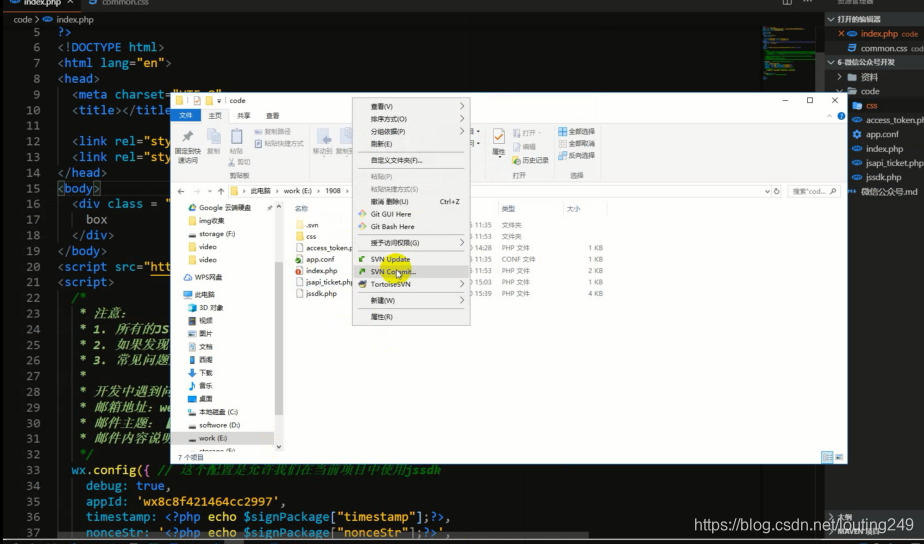Screen dimensions: 924x544
Task: Click work (E:) in address breadcrumb
Action: pyautogui.click(x=298, y=191)
